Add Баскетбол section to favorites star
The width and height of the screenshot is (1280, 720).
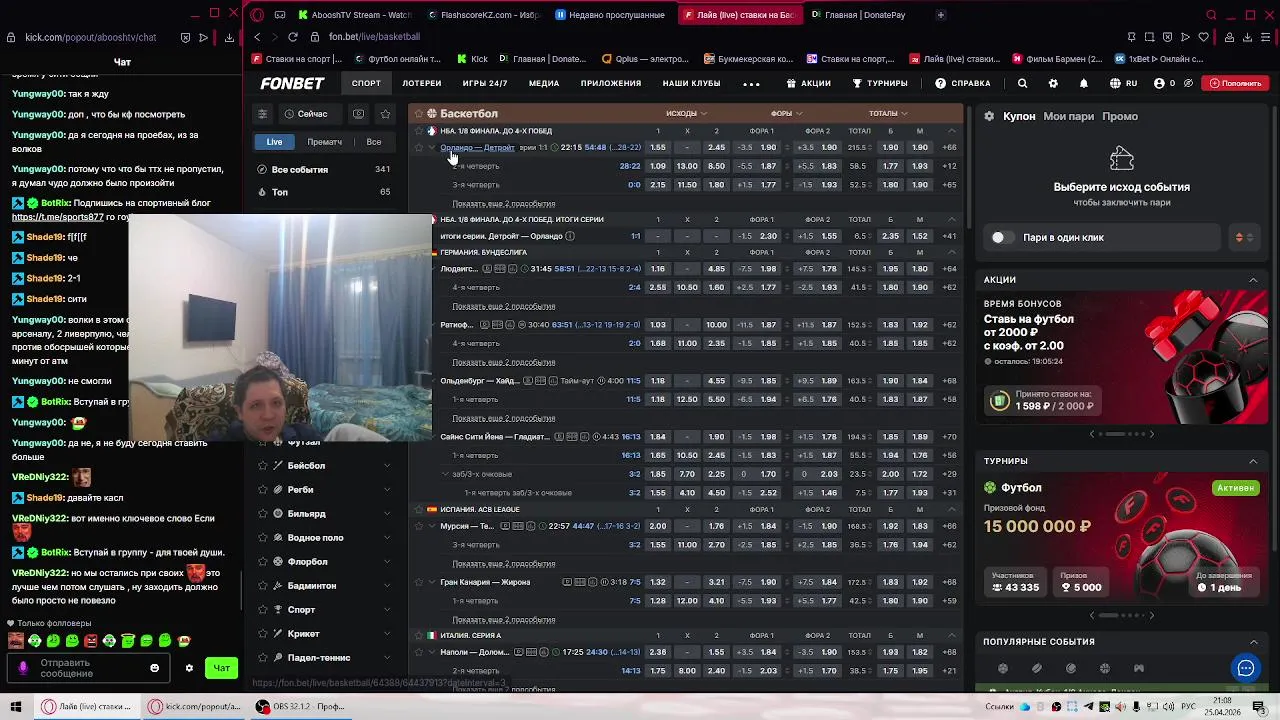[x=418, y=114]
